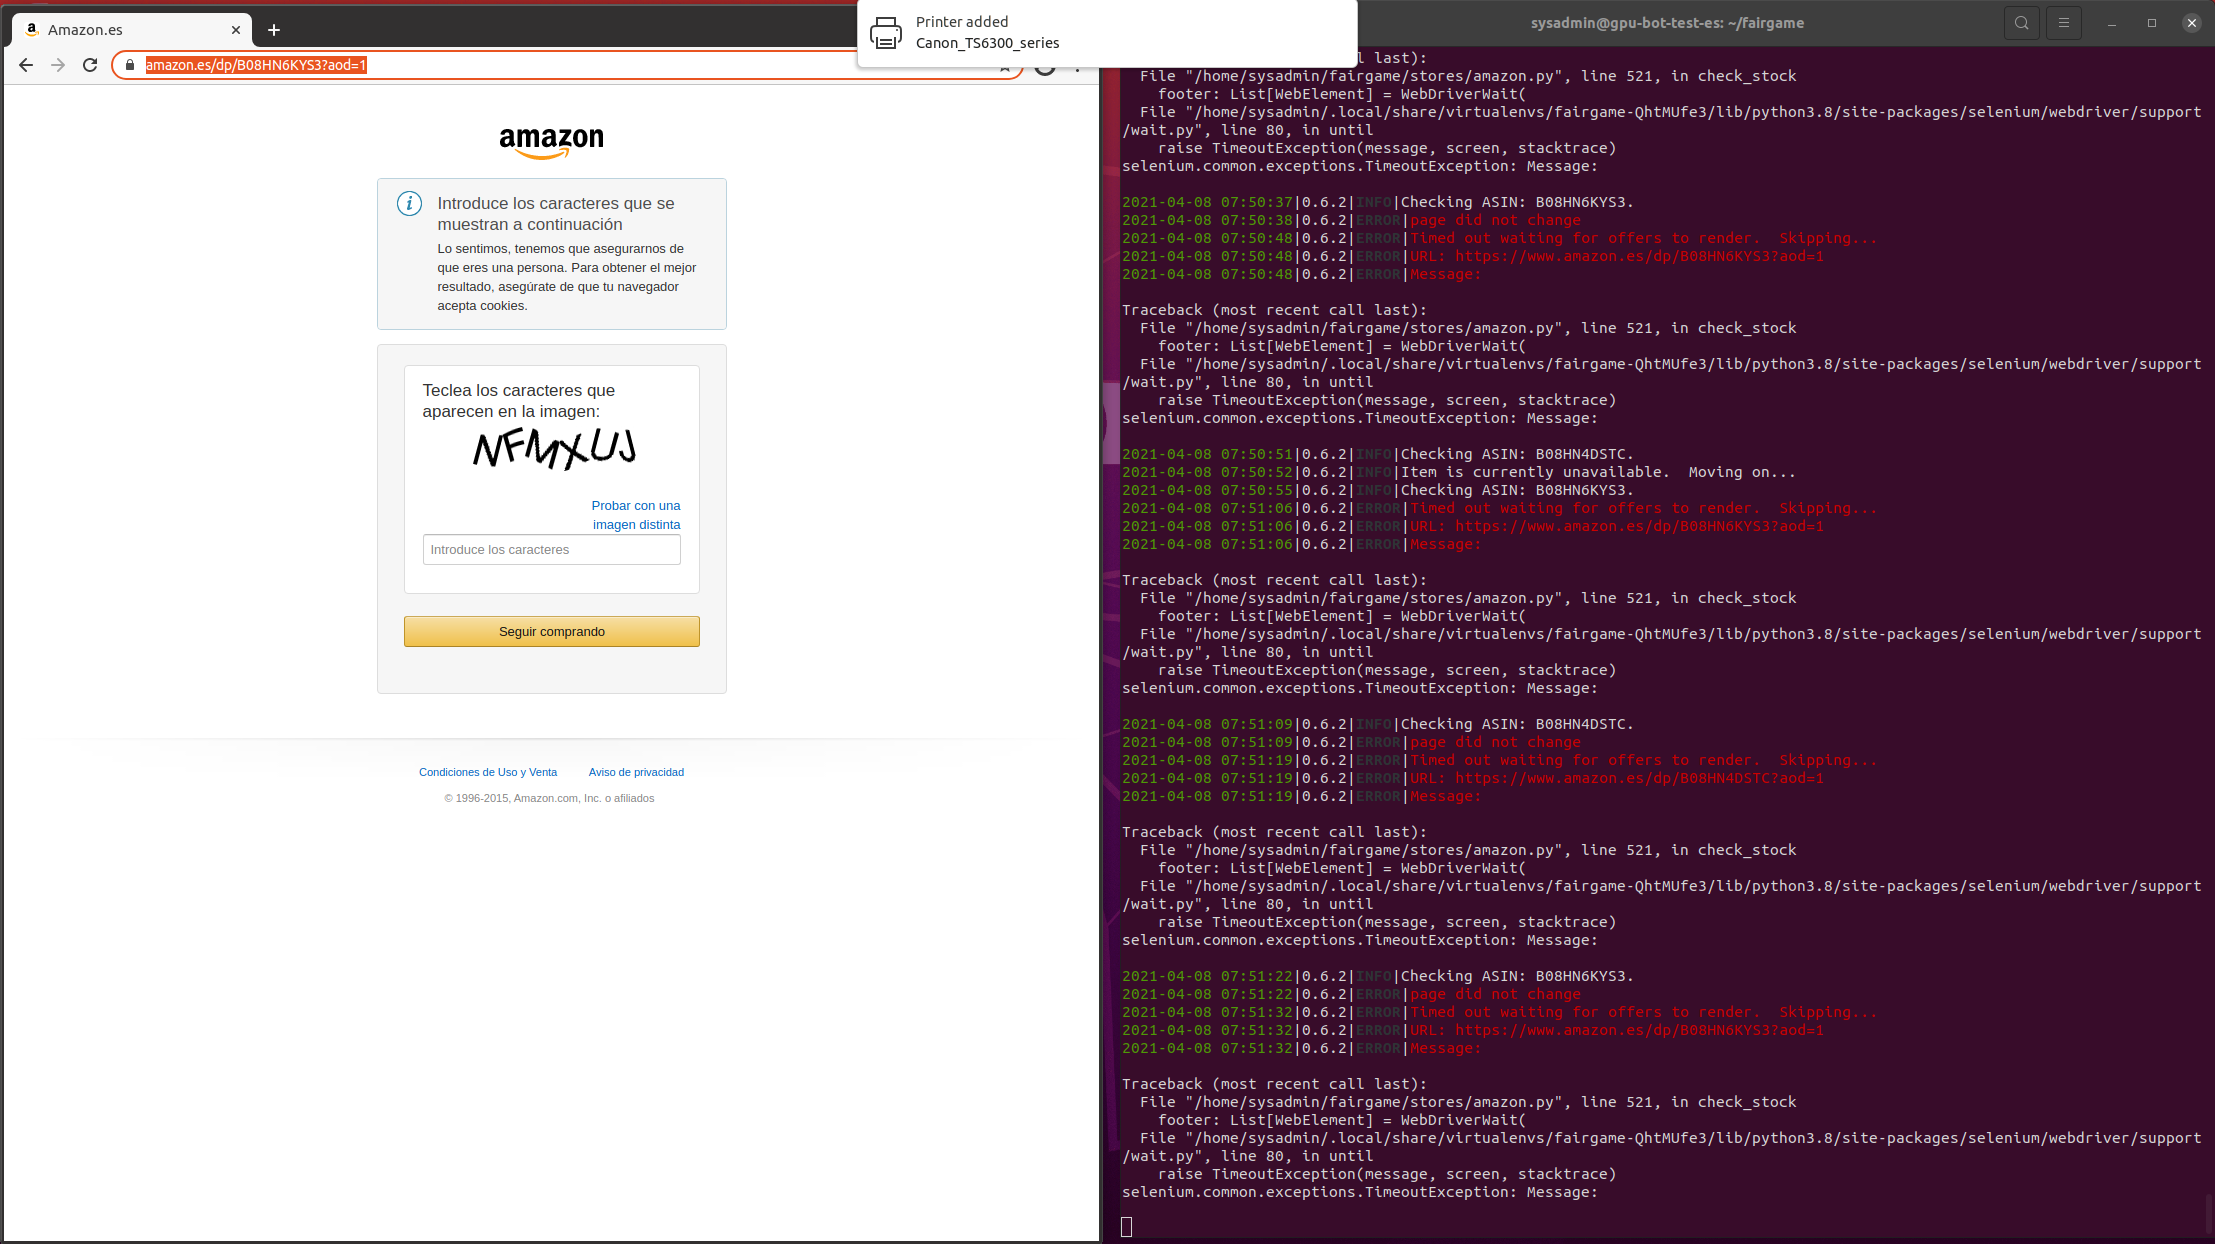Open the 'Aviso de privacidad' link
Screen dimensions: 2215x1244
click(x=636, y=771)
